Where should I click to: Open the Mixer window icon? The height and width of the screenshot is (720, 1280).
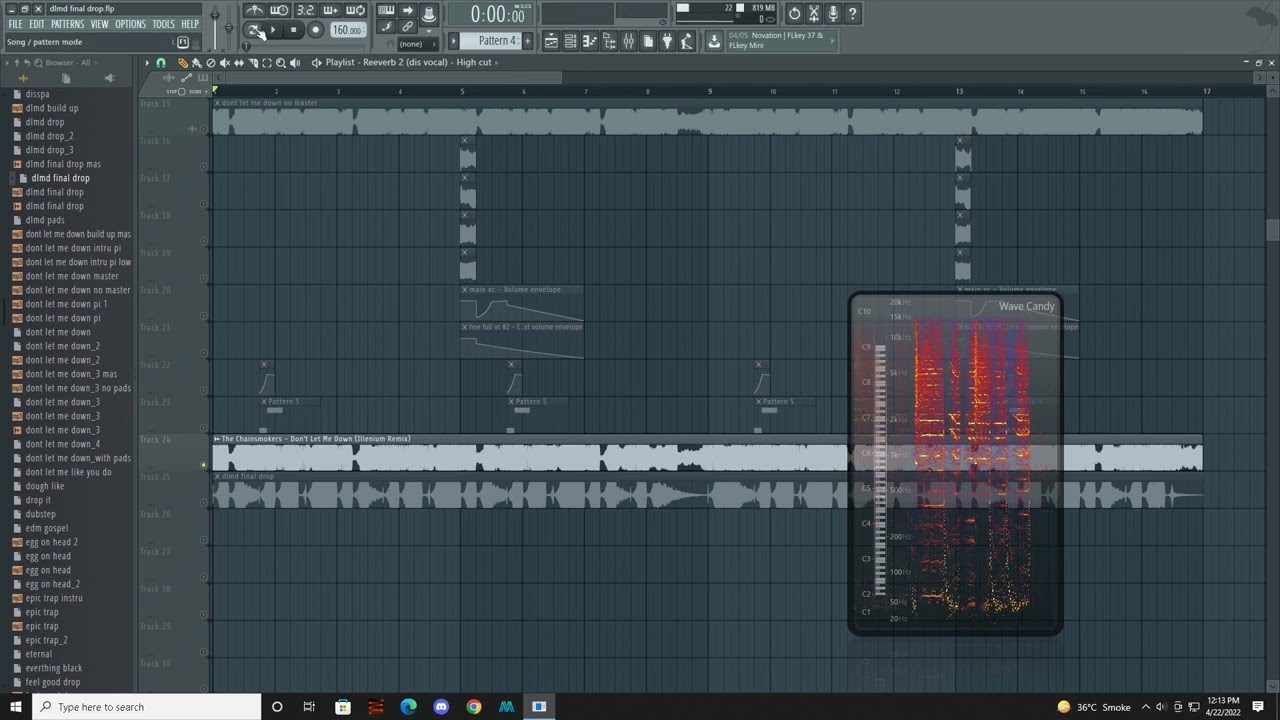[628, 41]
